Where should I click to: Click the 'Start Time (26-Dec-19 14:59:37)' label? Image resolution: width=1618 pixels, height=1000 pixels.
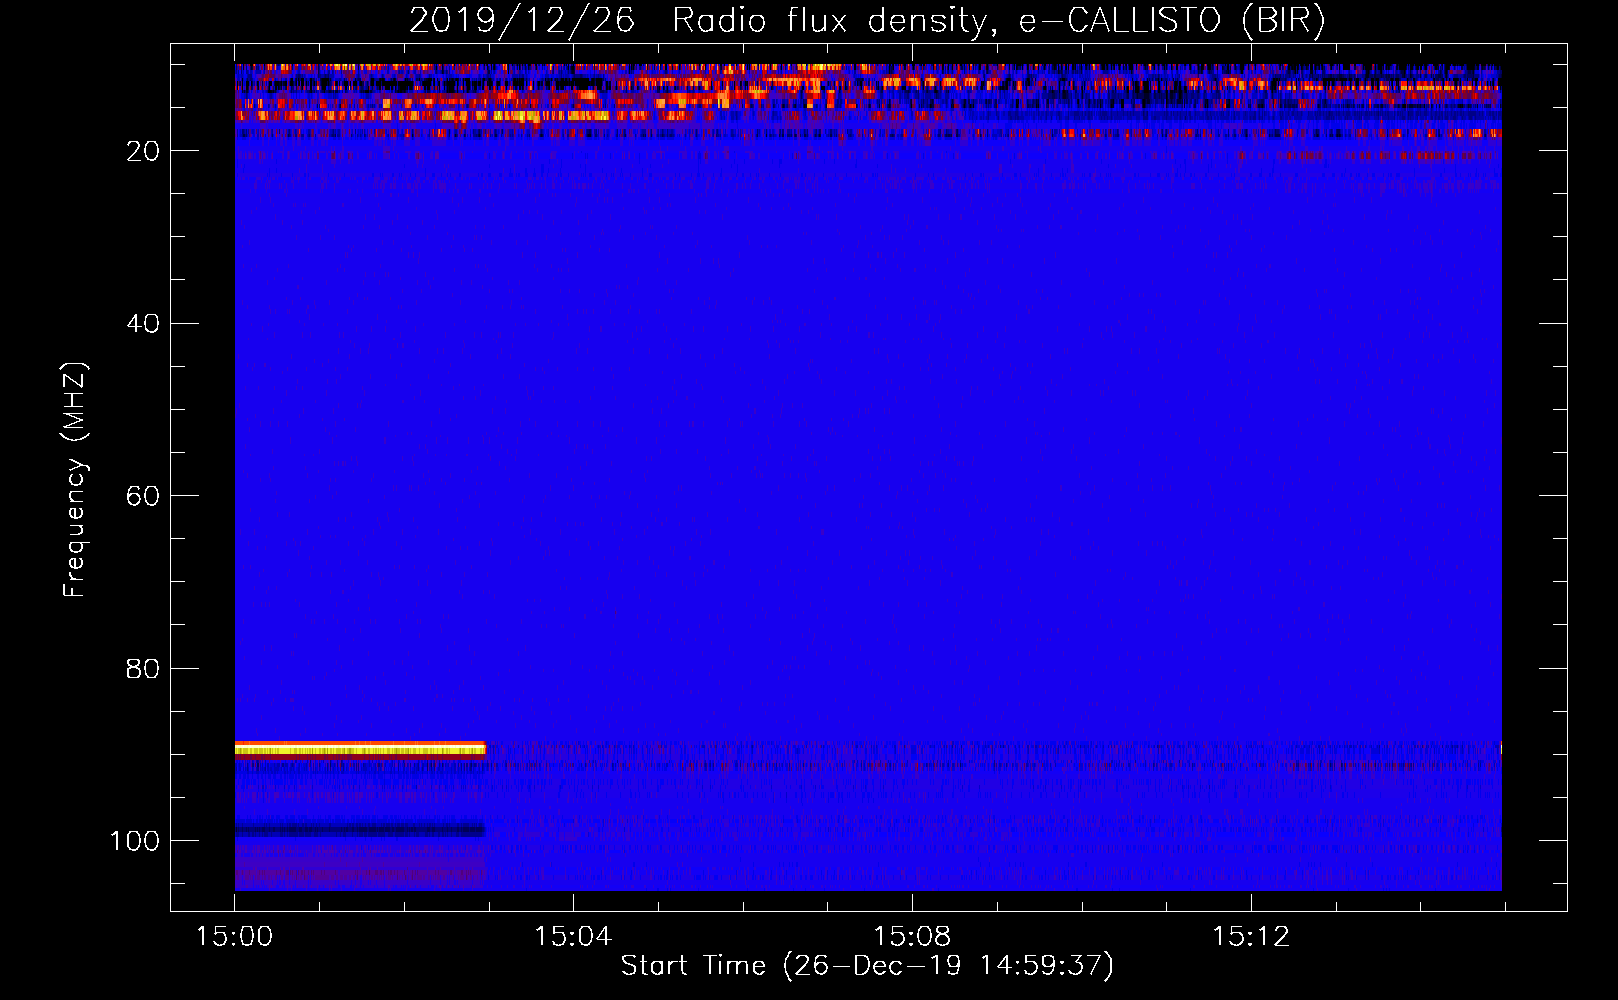(867, 966)
